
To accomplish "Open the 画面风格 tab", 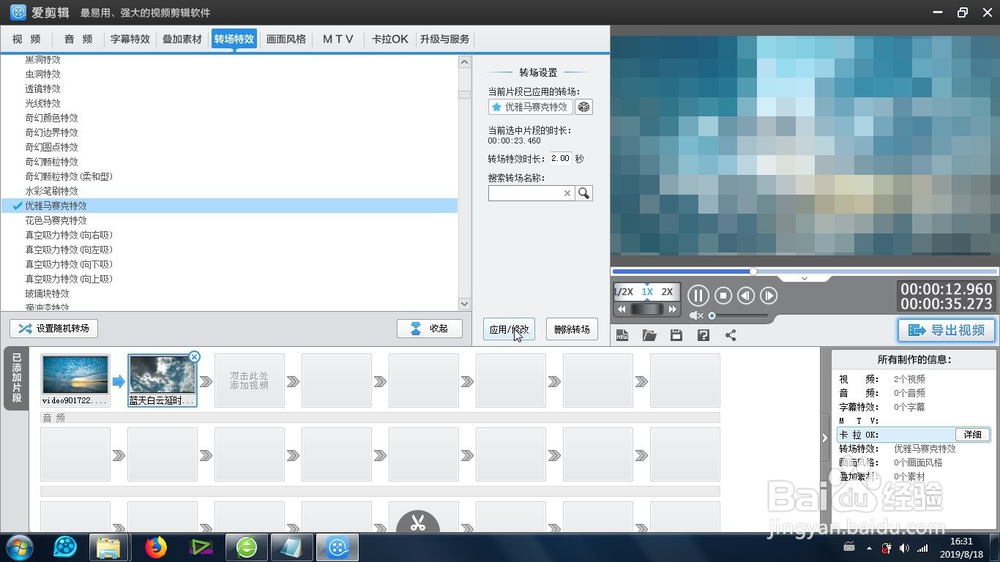I will (x=286, y=39).
